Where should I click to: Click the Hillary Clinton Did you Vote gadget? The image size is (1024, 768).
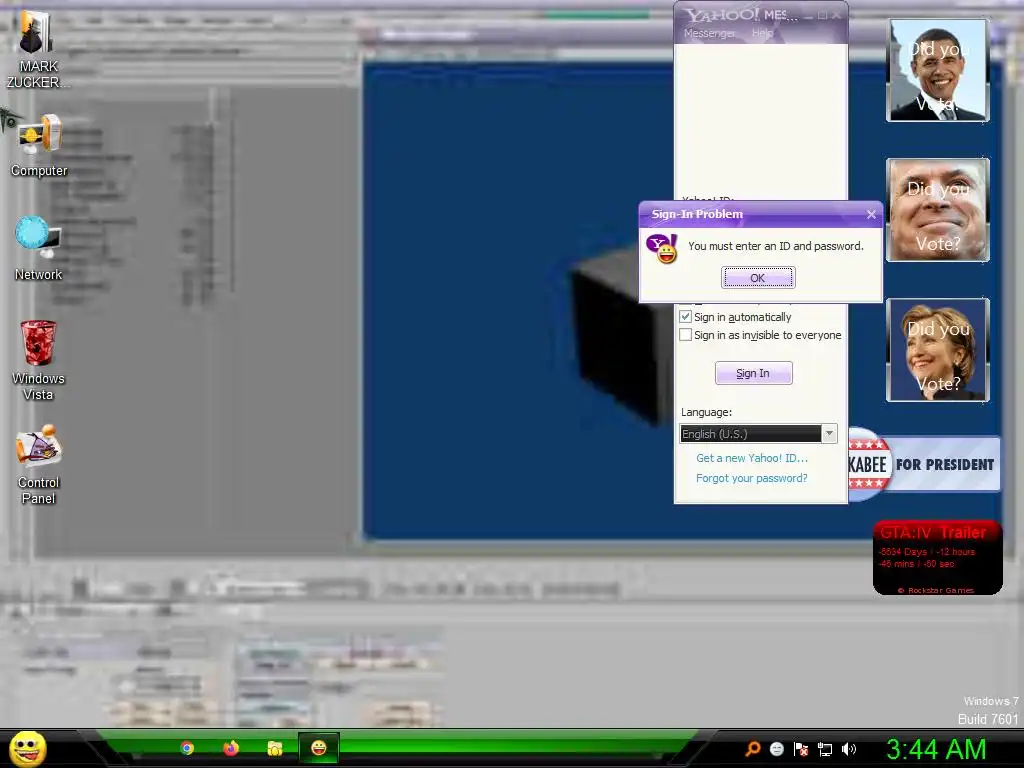(x=938, y=350)
